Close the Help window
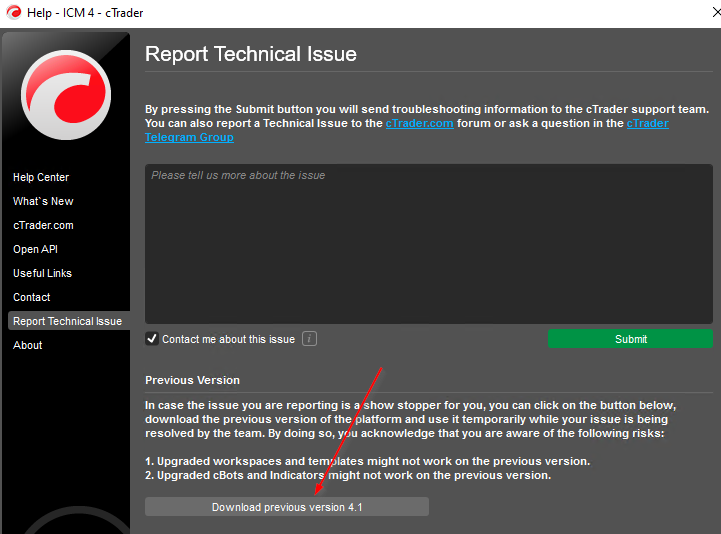 [x=715, y=12]
